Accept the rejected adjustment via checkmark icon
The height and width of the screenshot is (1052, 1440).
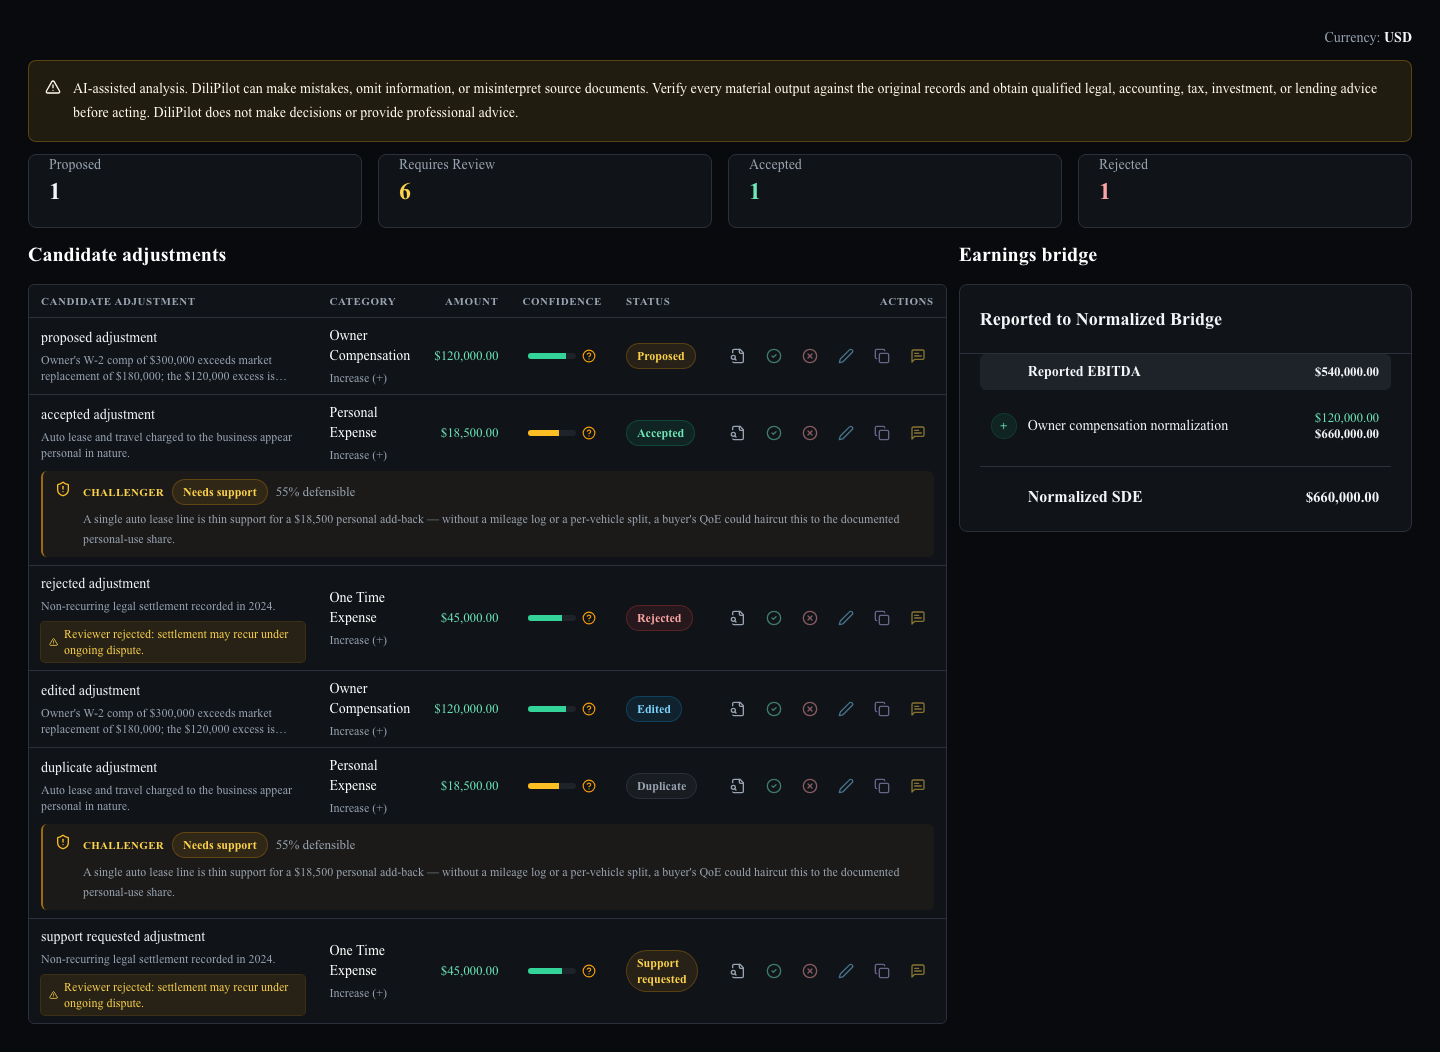774,618
